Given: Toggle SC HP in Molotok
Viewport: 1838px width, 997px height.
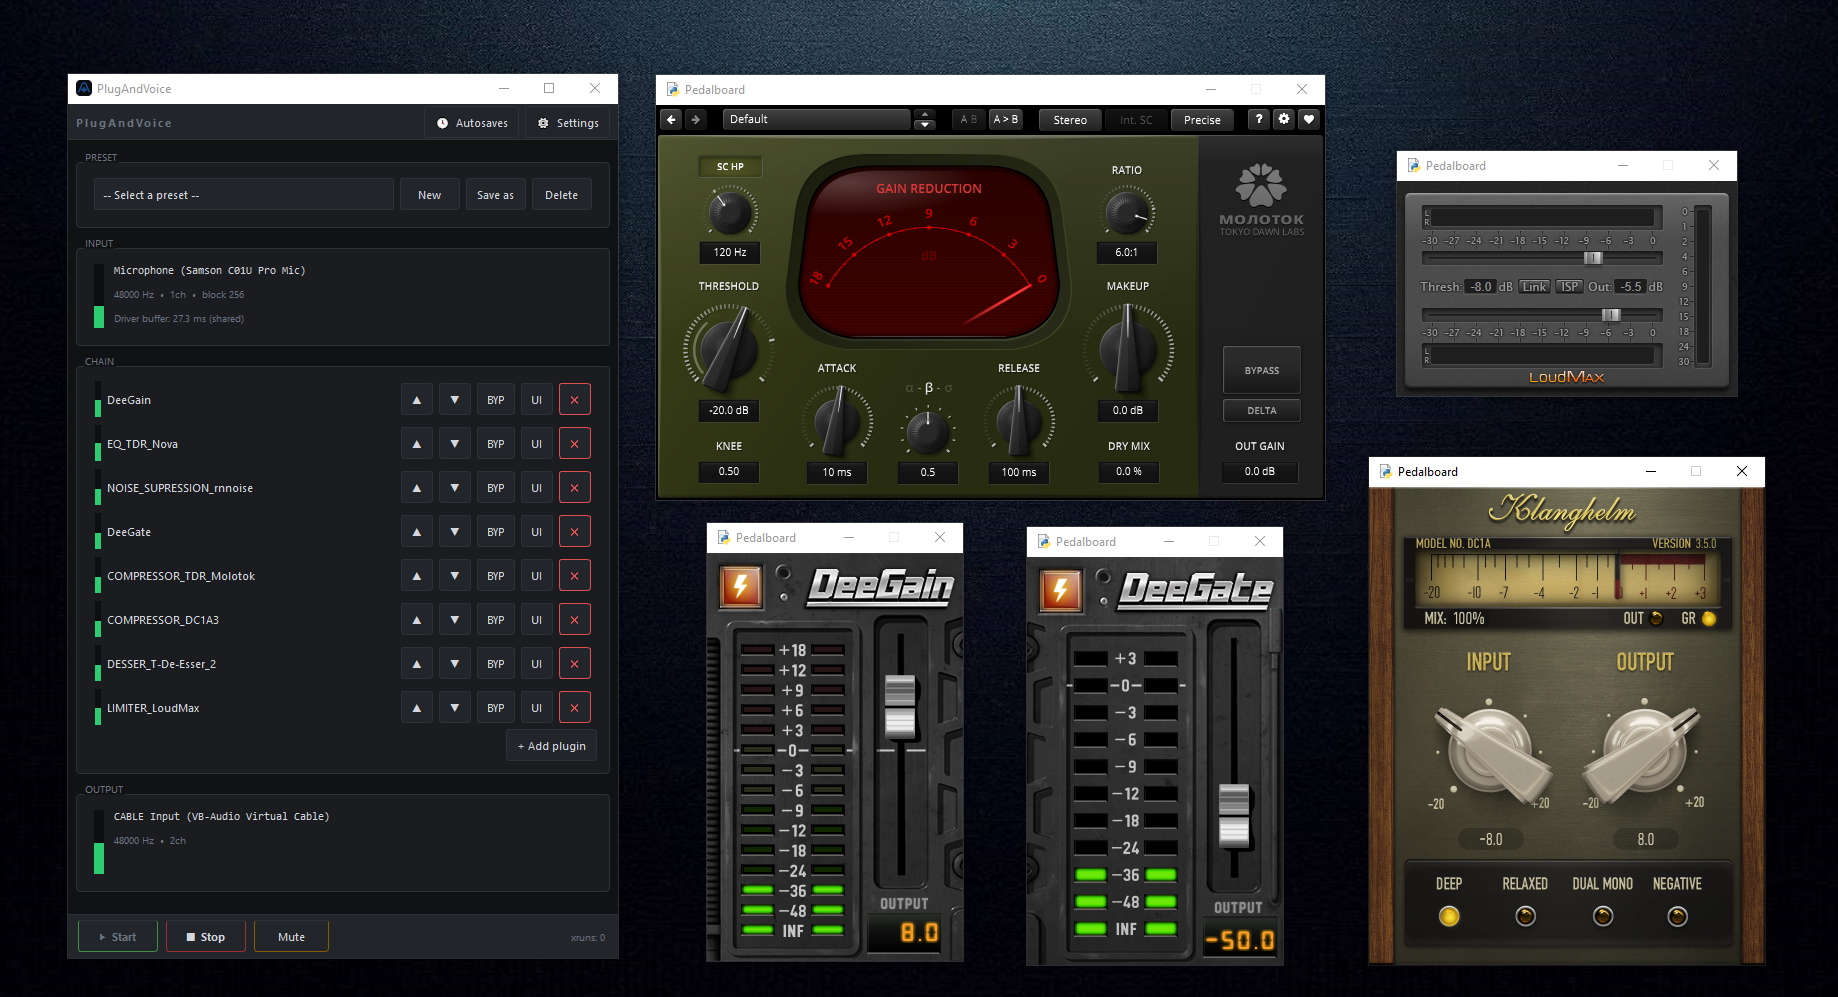Looking at the screenshot, I should point(730,167).
